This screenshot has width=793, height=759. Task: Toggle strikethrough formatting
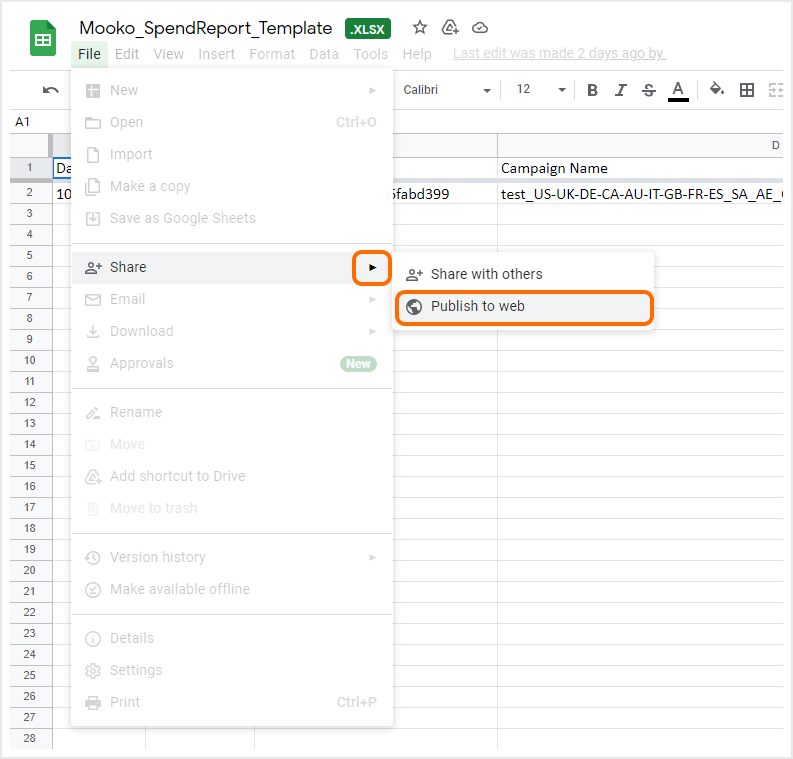649,90
